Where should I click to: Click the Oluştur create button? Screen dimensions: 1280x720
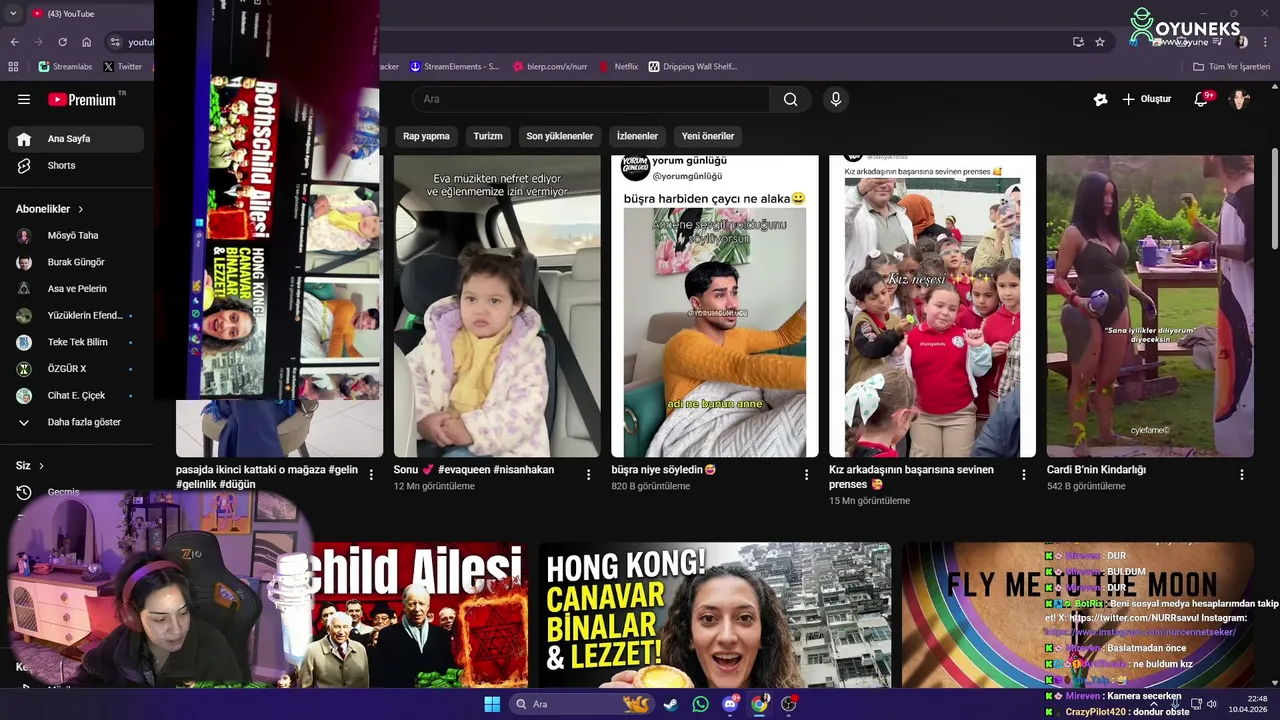(x=1146, y=99)
